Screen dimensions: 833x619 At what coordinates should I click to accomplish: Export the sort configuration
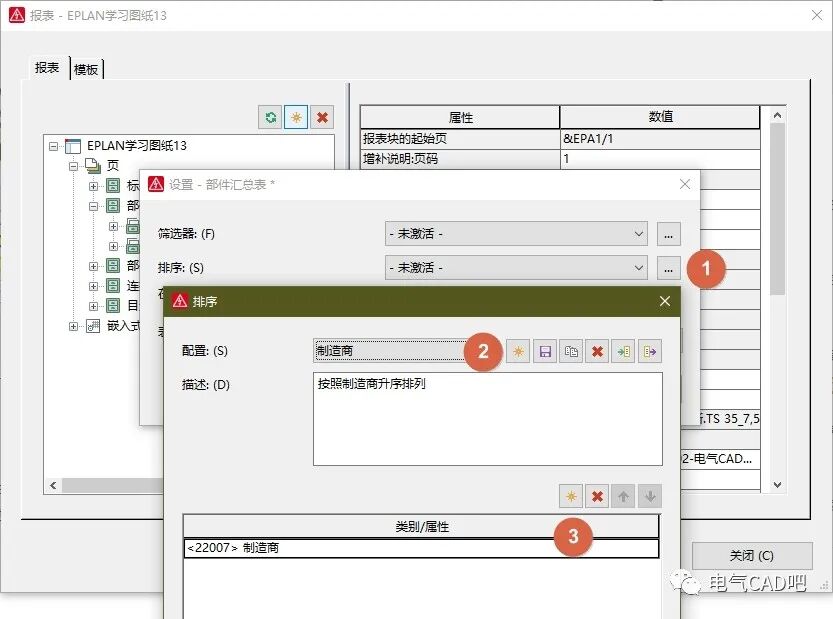click(648, 351)
